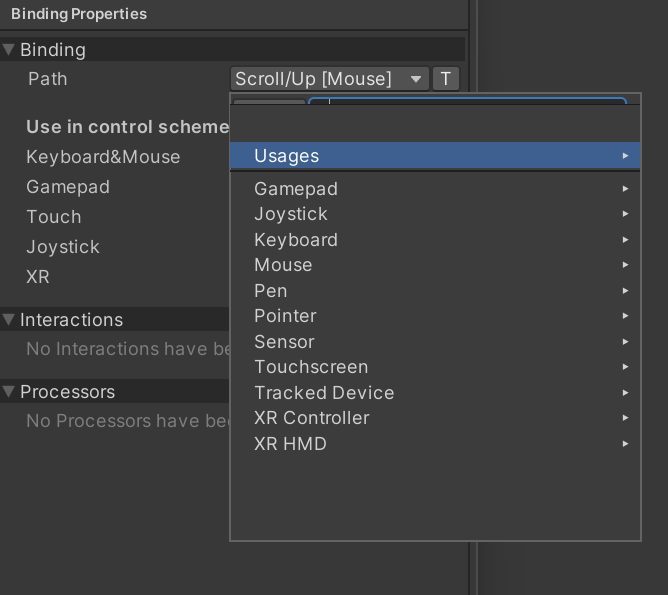The height and width of the screenshot is (595, 668).
Task: Click the Binding Properties panel header
Action: click(x=79, y=14)
